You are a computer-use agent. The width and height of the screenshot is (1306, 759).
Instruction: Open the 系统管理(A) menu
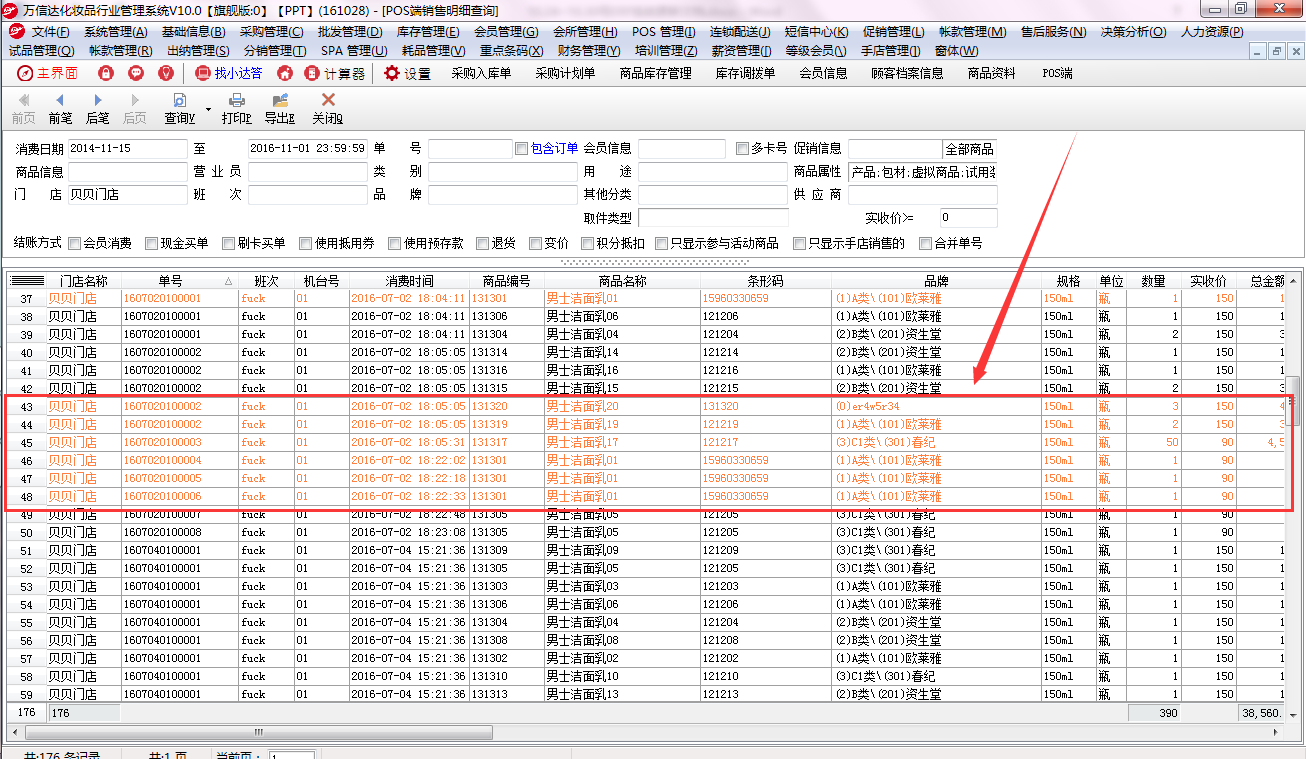point(115,32)
